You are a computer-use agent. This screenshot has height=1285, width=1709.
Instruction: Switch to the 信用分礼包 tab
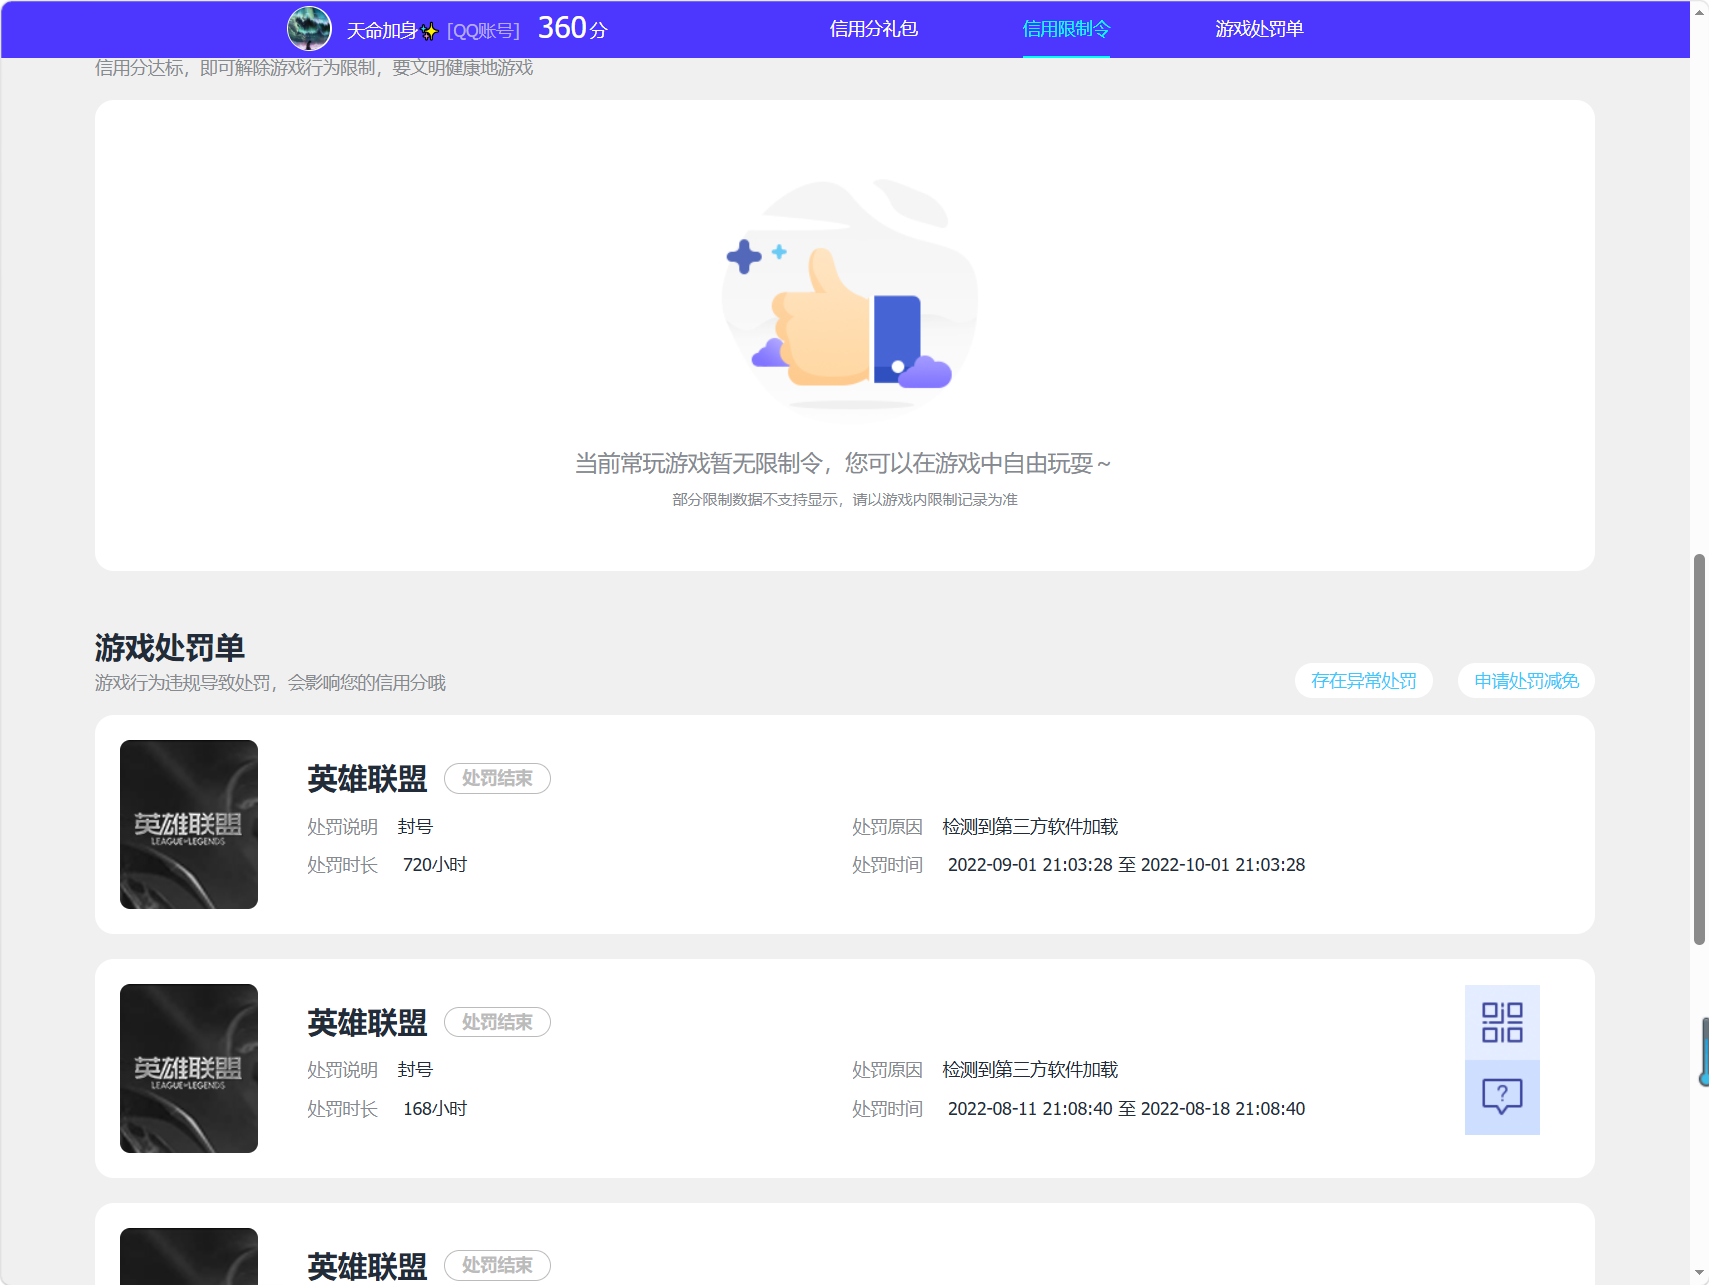point(874,29)
